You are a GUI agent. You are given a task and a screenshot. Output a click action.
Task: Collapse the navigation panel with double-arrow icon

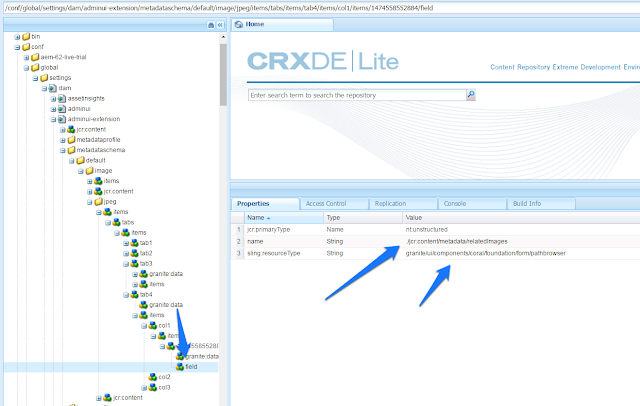(220, 25)
